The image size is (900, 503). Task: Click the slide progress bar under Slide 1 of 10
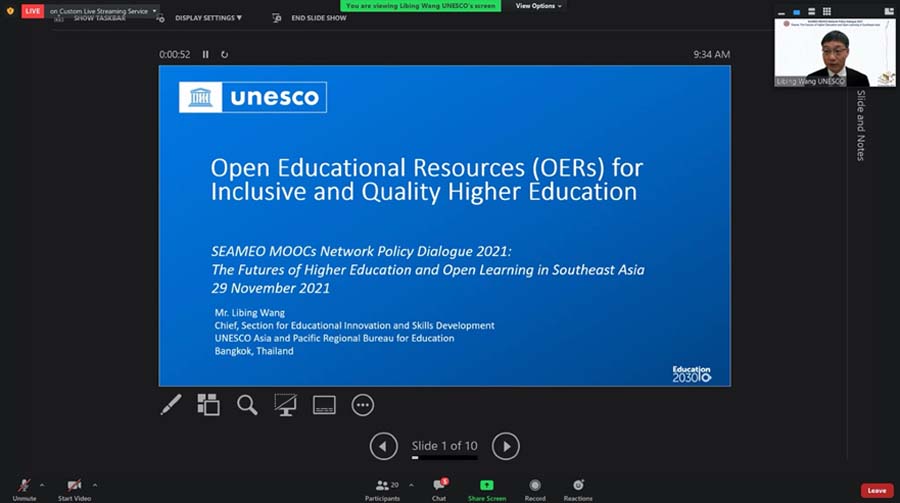coord(444,458)
